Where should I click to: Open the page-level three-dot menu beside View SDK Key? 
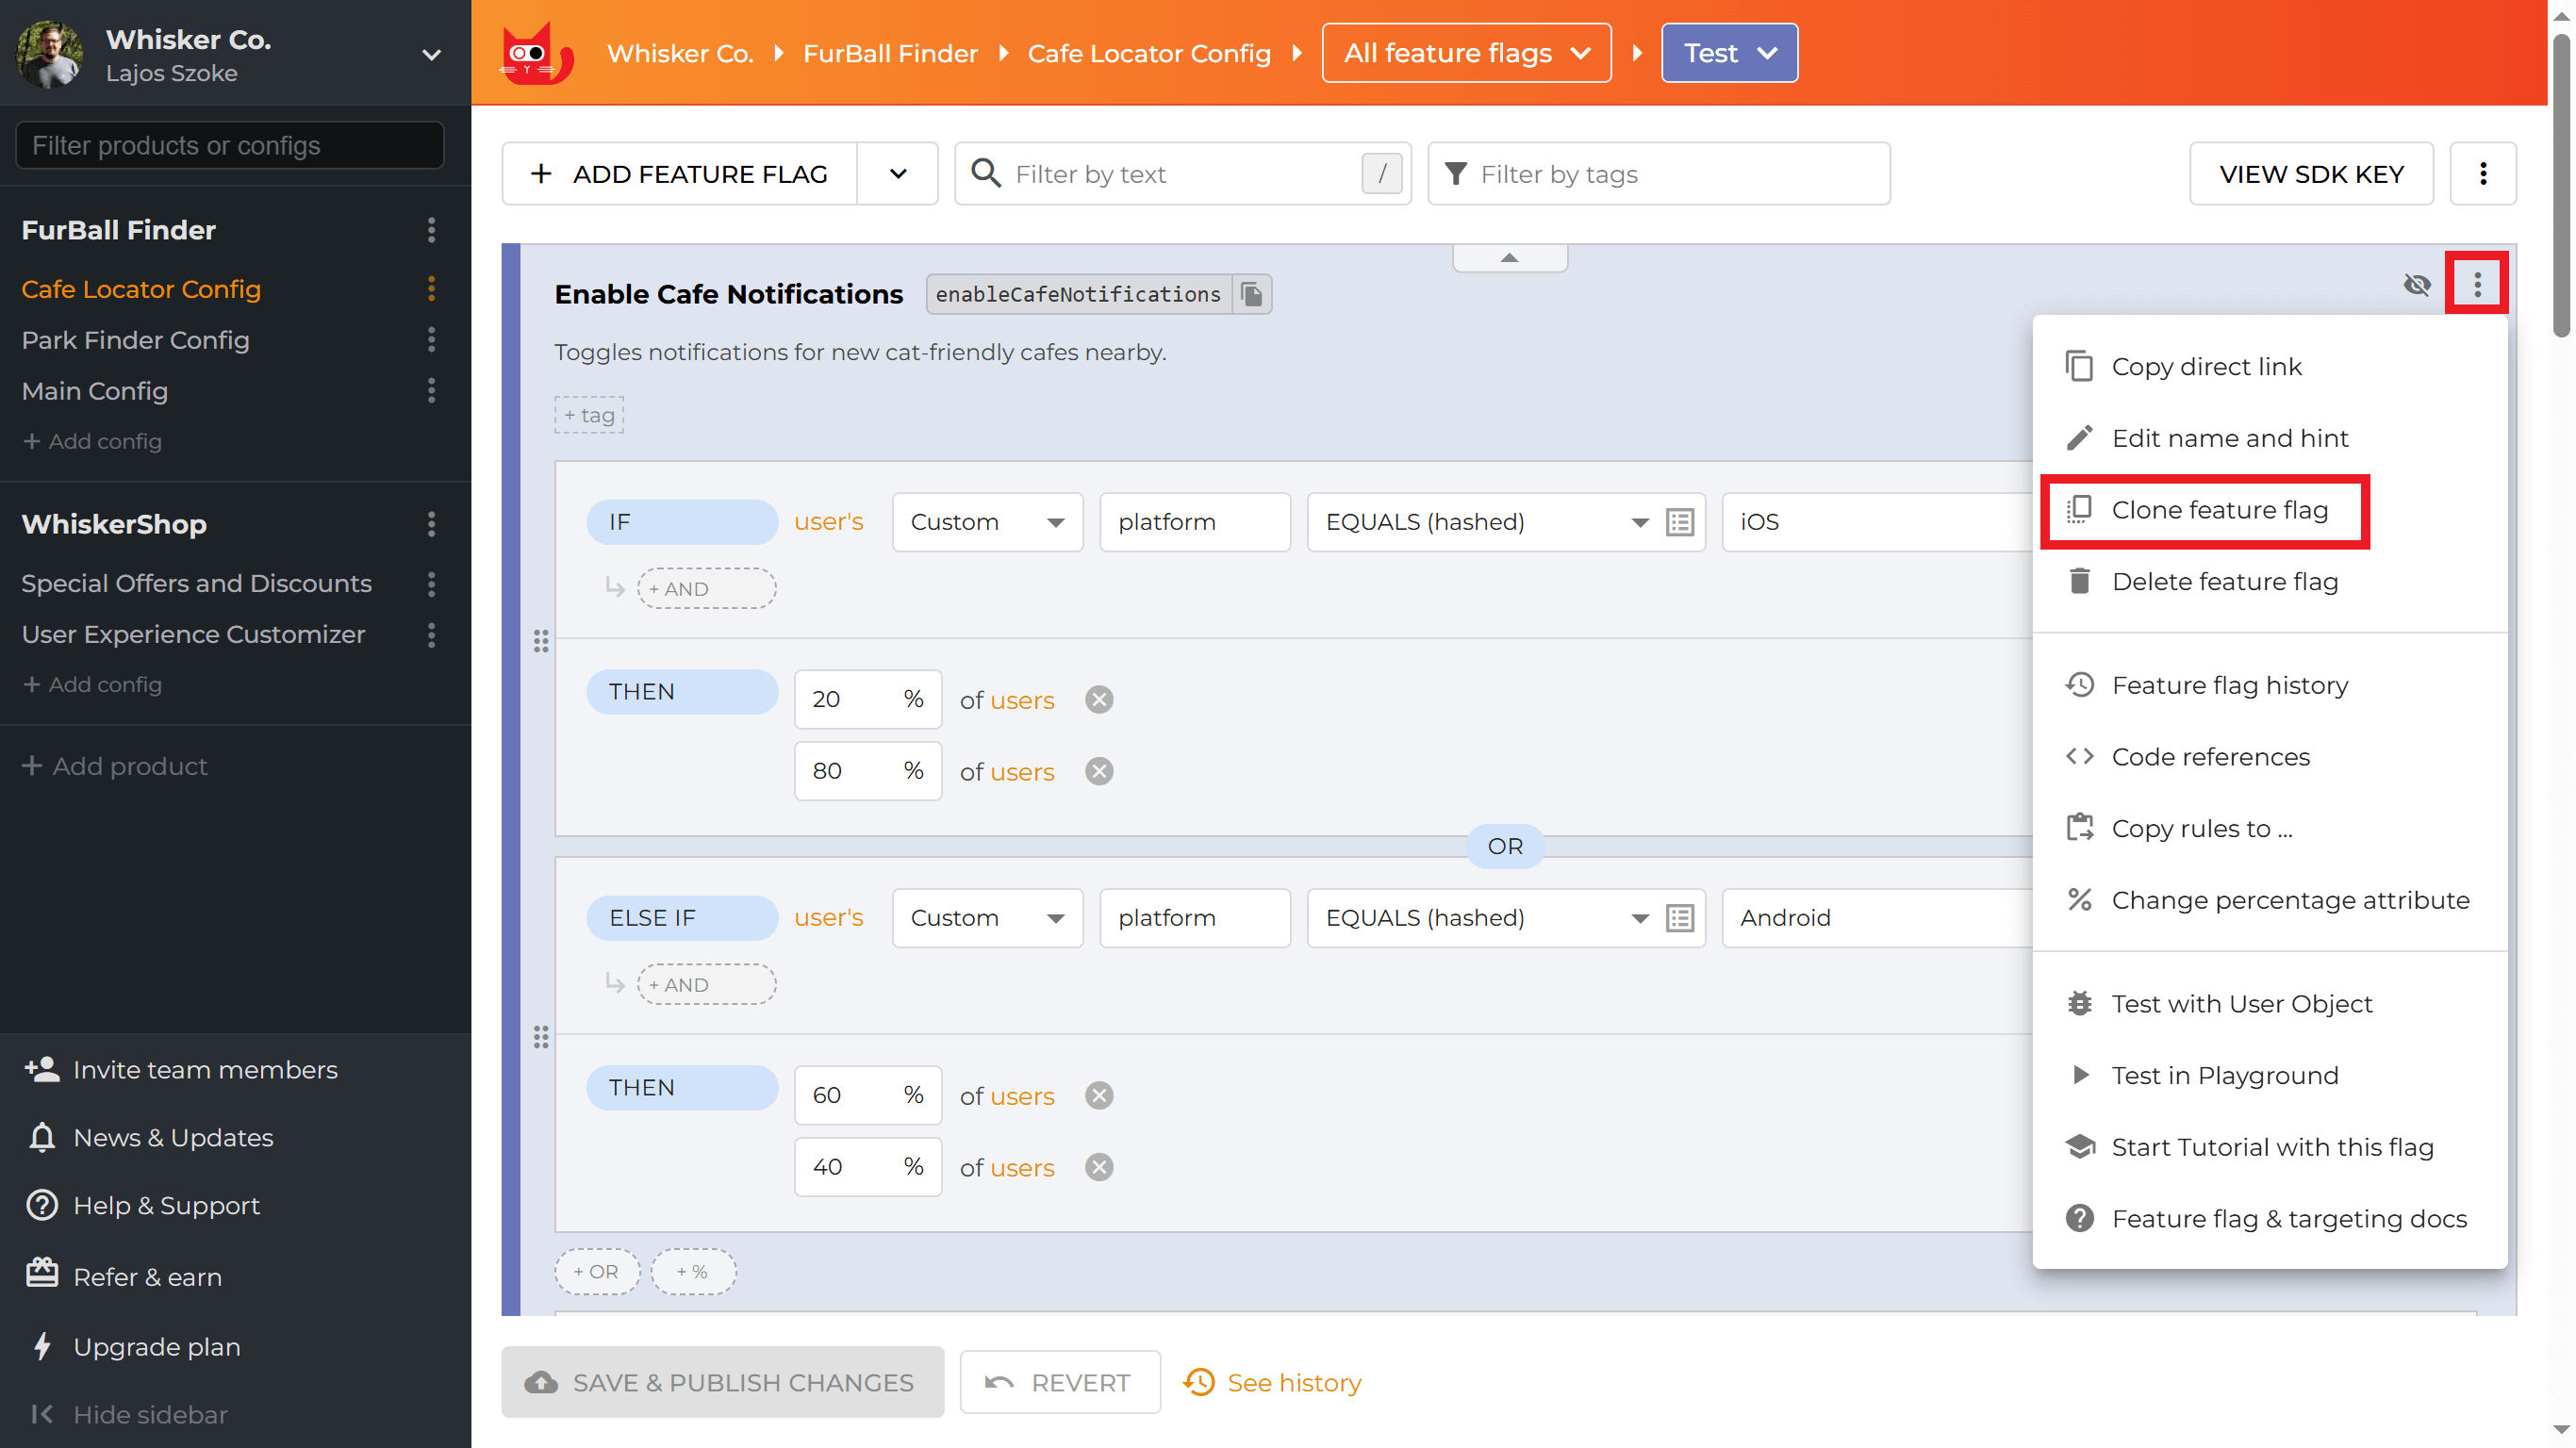pyautogui.click(x=2482, y=174)
